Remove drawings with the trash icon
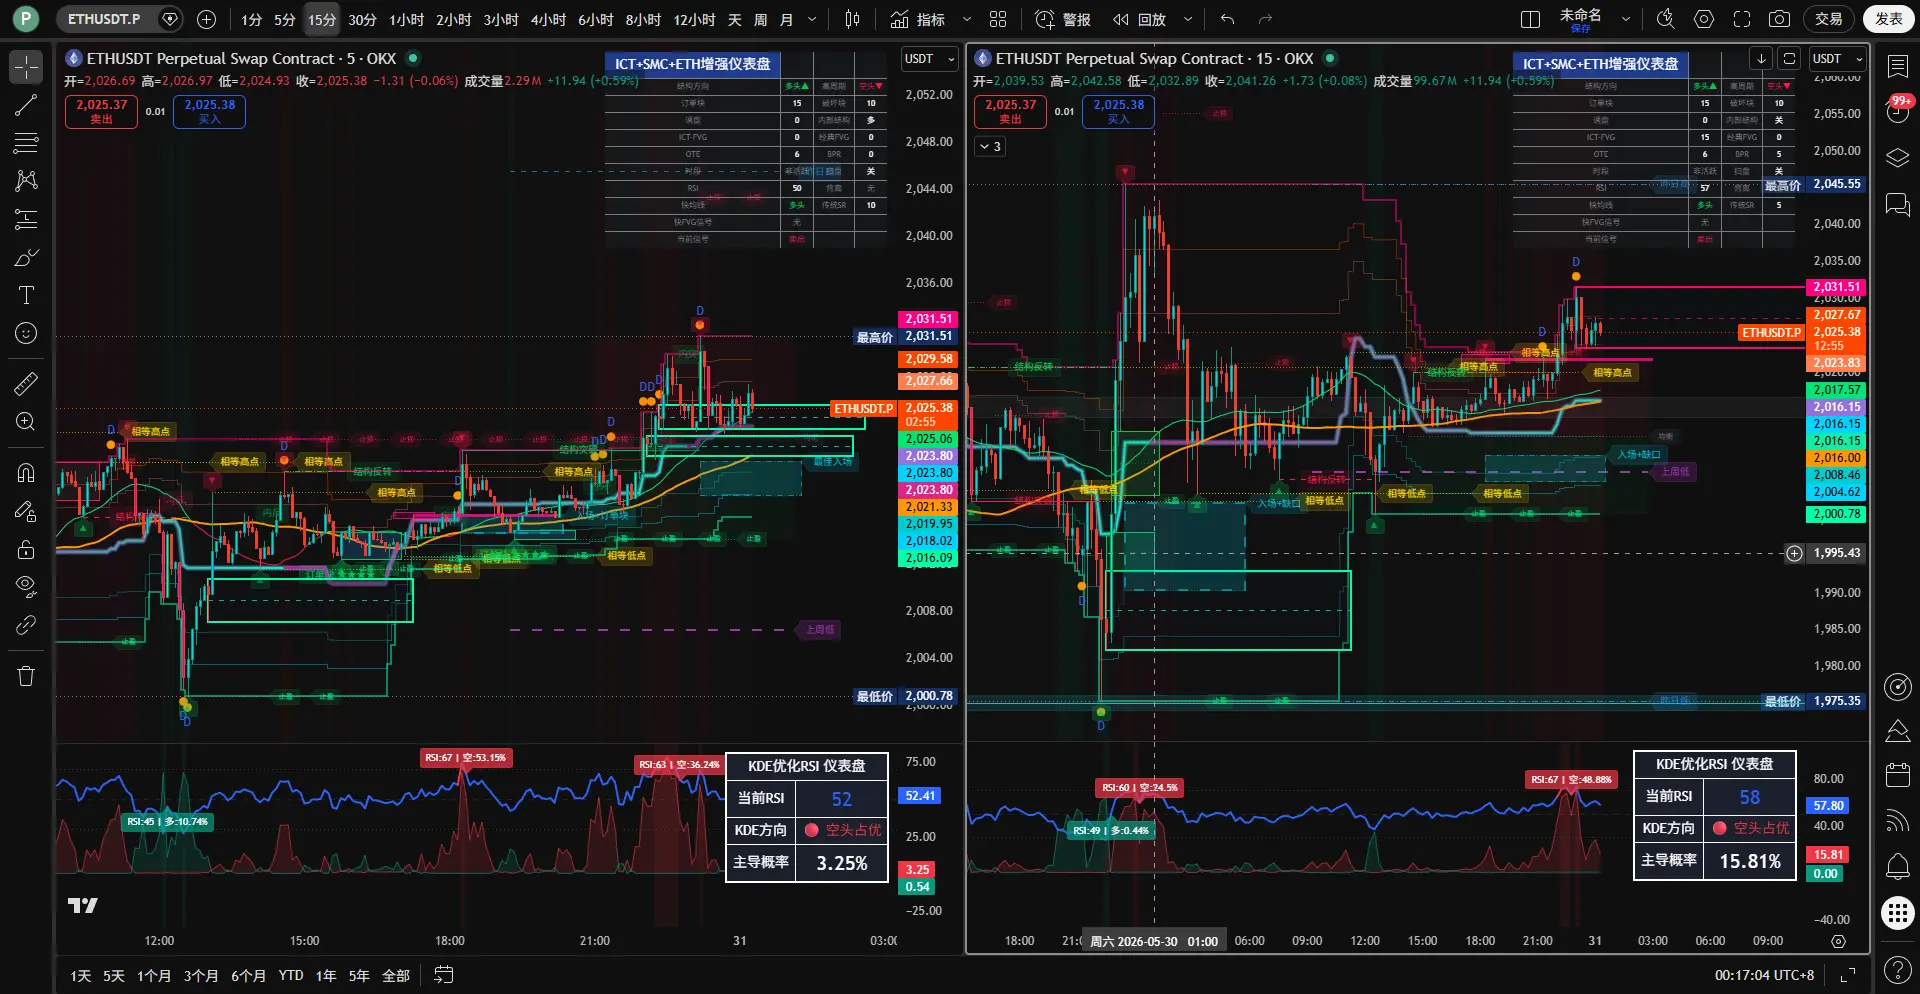 click(26, 676)
